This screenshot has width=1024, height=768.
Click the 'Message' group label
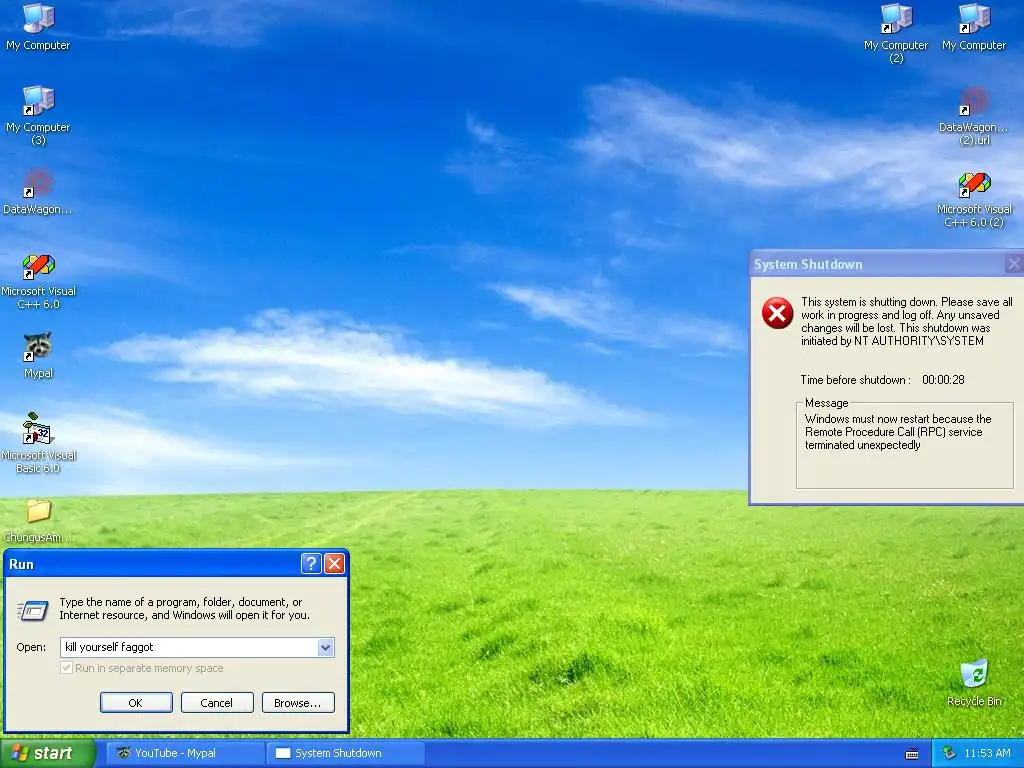826,403
